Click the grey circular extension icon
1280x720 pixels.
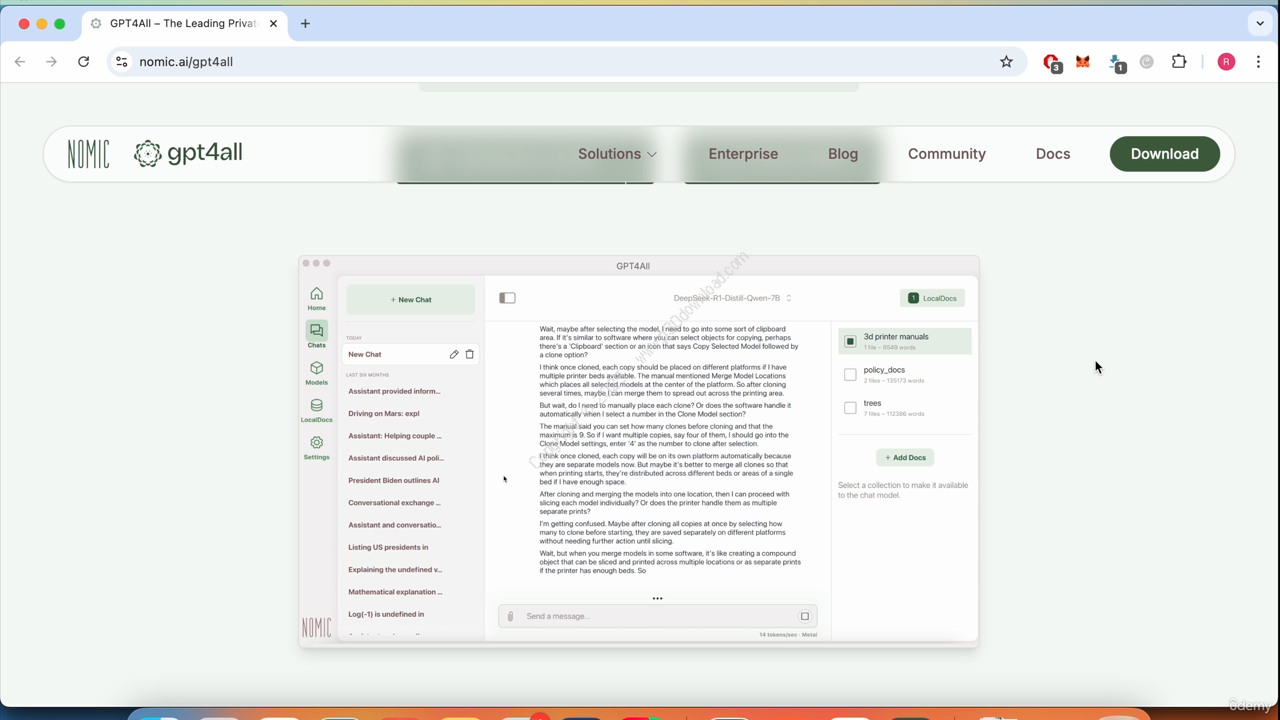coord(1147,62)
